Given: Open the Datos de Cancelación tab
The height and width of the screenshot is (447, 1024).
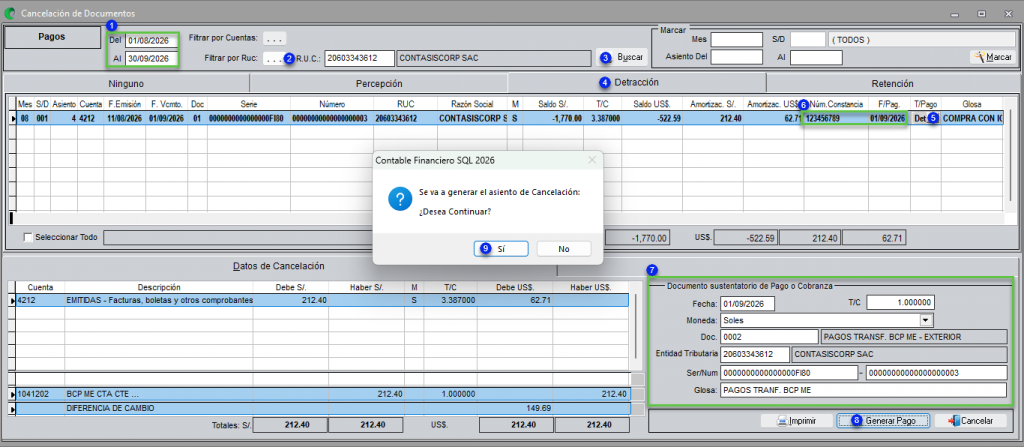Looking at the screenshot, I should (x=279, y=266).
